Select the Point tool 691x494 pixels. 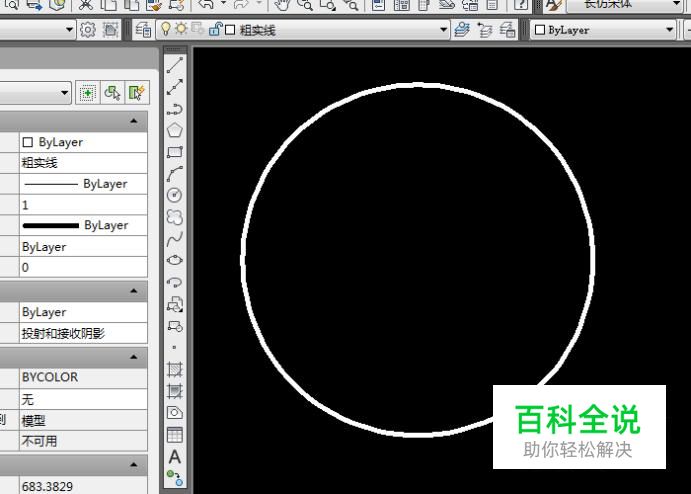[175, 347]
